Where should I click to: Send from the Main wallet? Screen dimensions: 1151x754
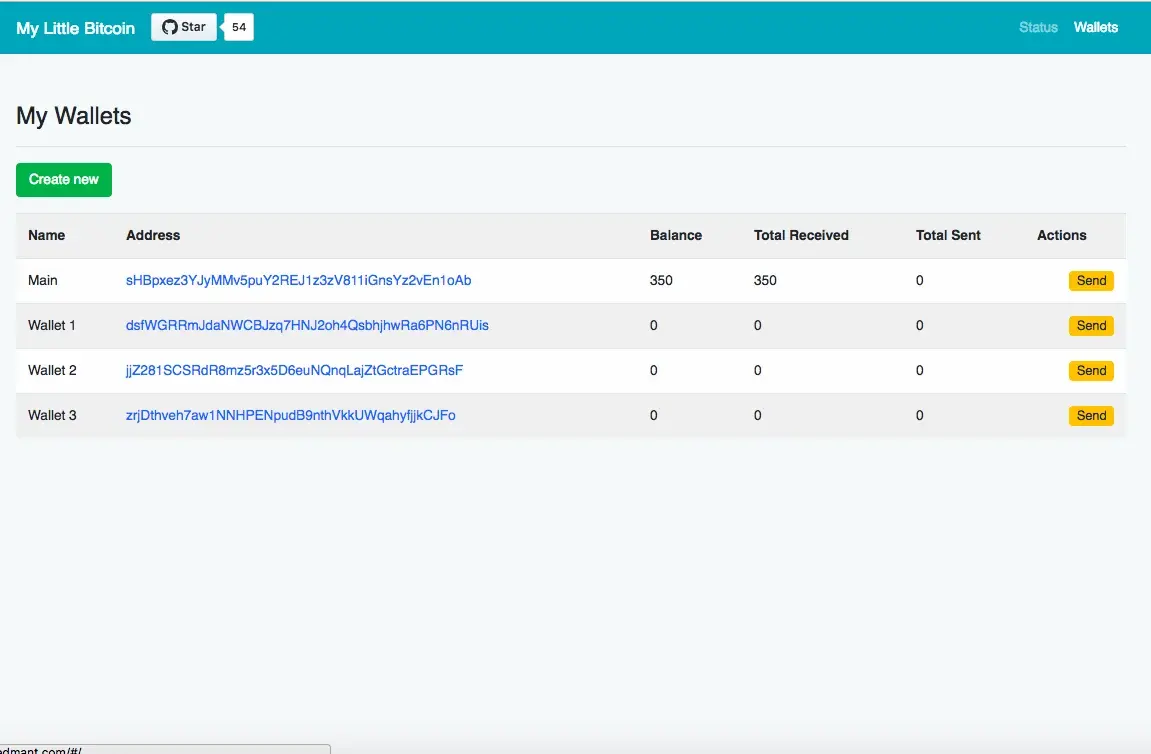[x=1091, y=280]
